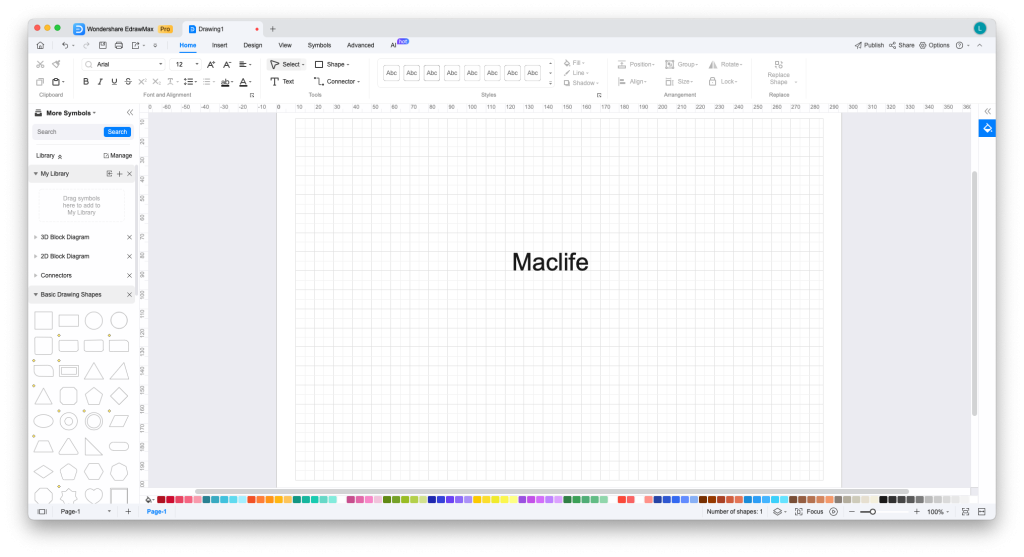Screen dimensions: 1024x557
Task: Open the Connector tool dropdown
Action: pos(340,81)
